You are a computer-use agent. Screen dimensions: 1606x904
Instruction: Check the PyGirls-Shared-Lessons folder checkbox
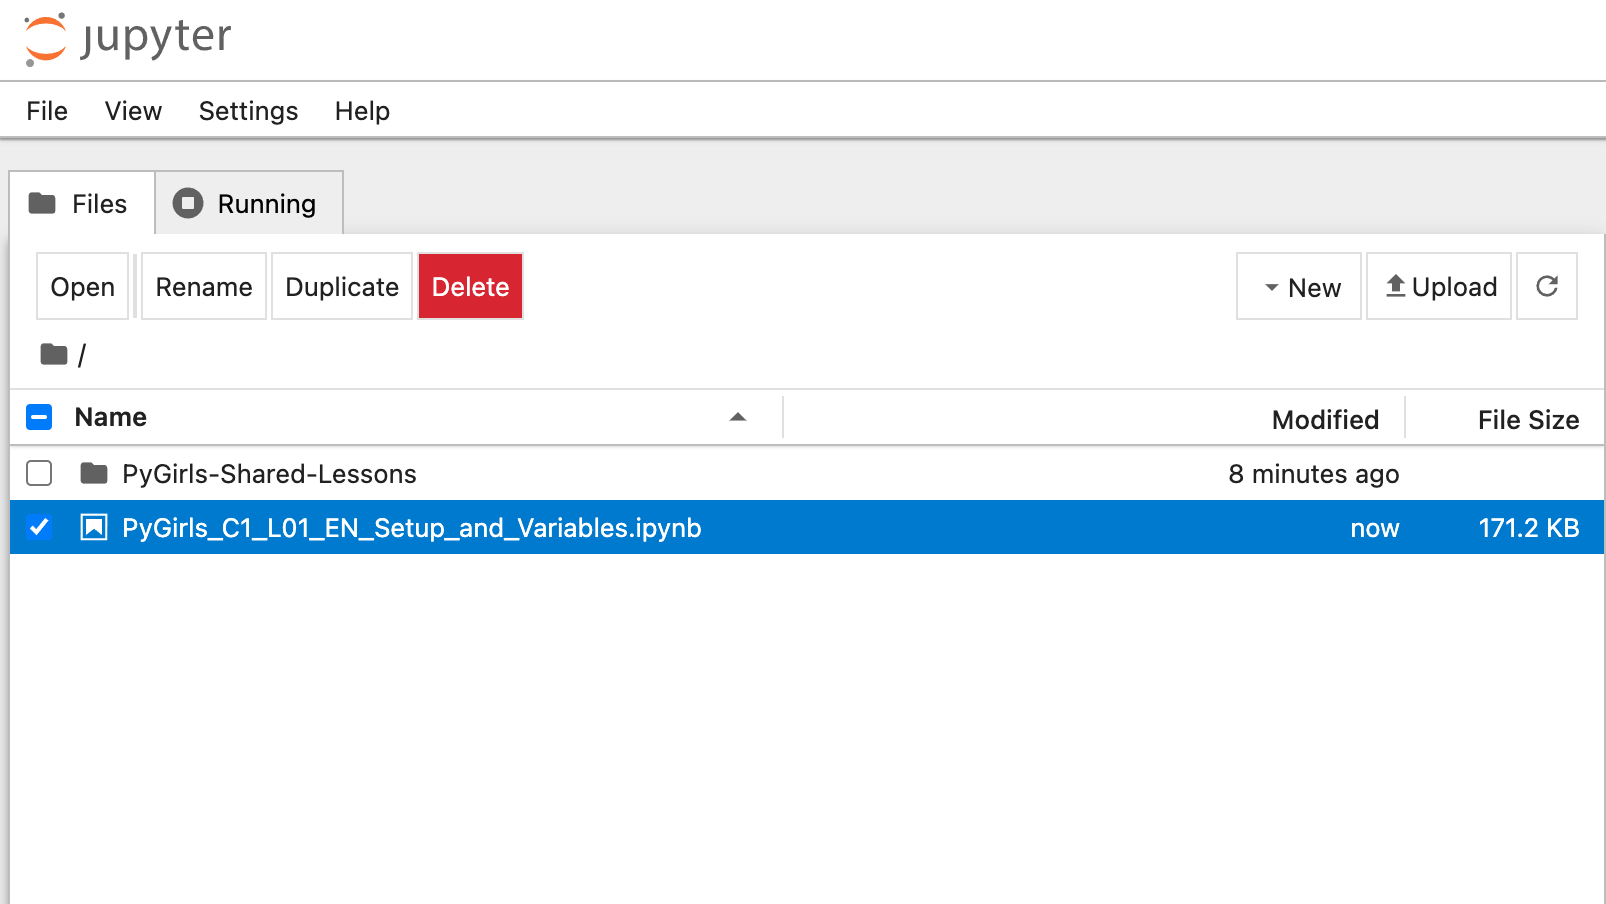tap(39, 473)
